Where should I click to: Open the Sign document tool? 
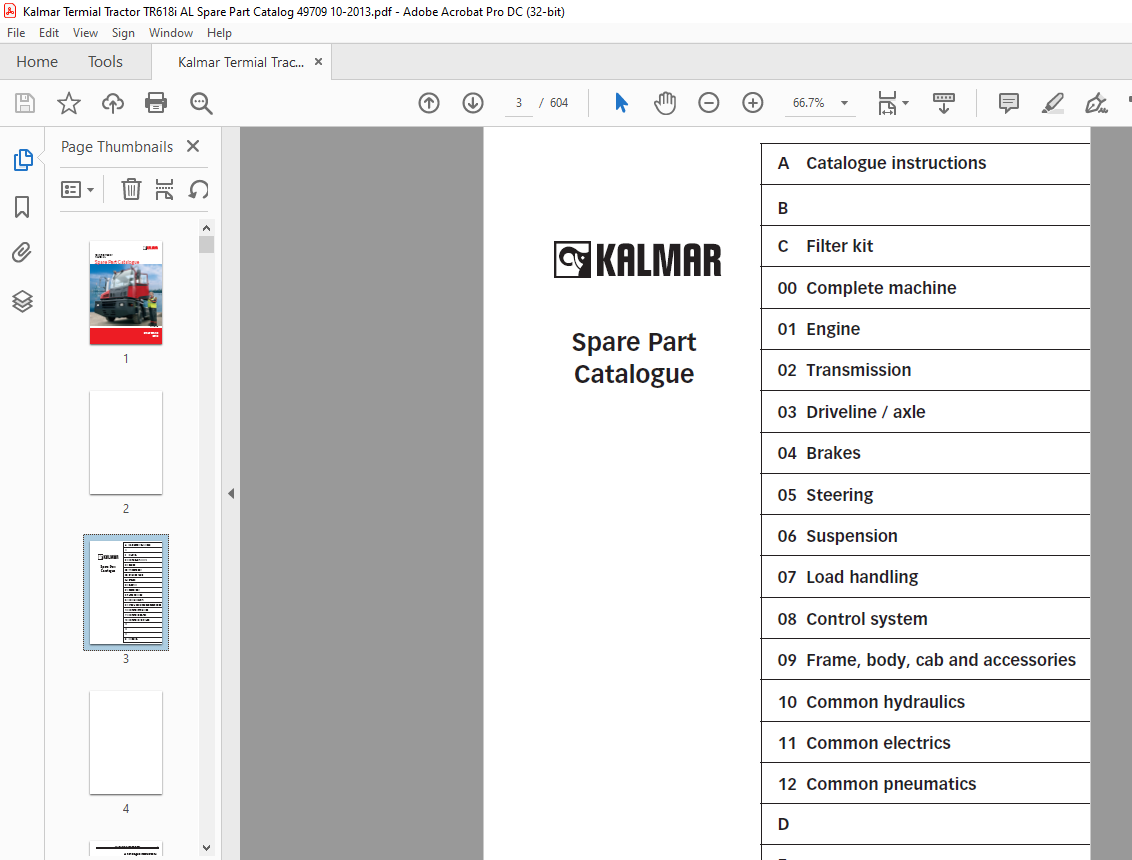tap(1096, 103)
